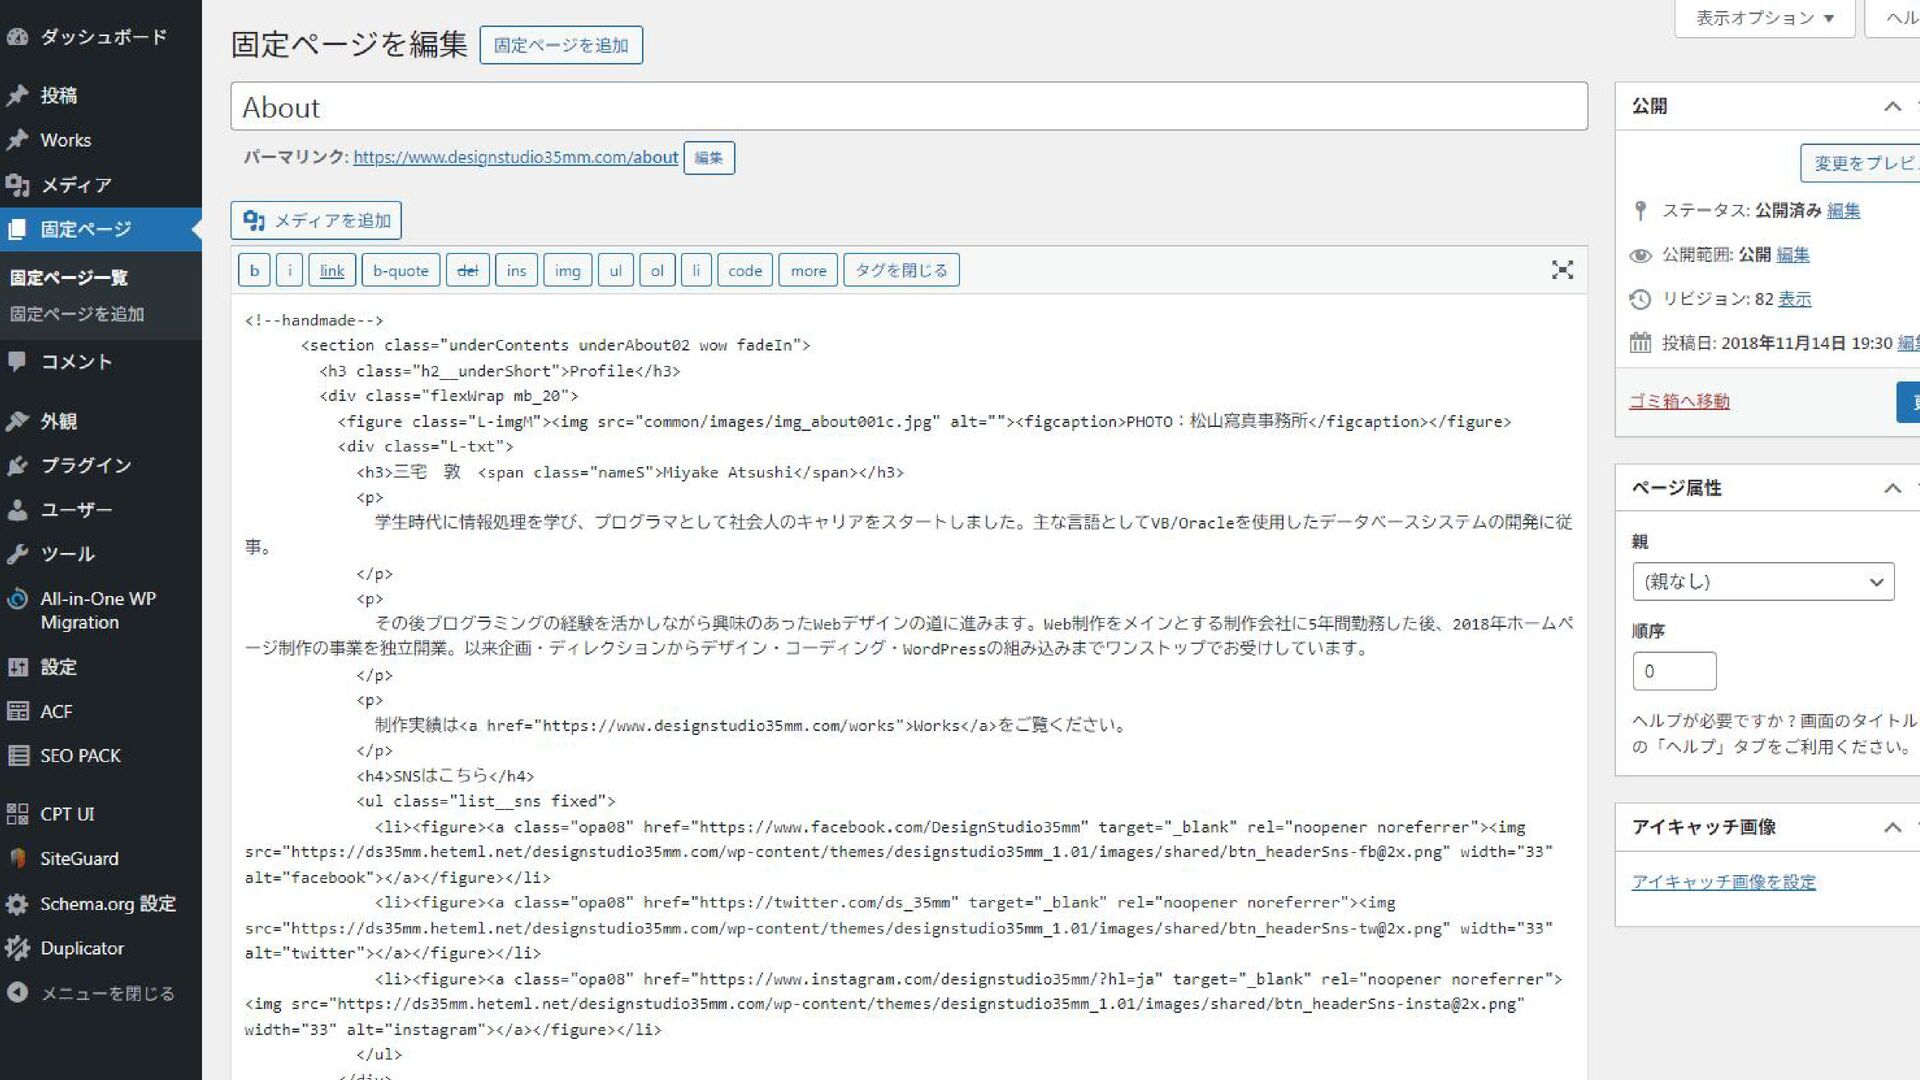The image size is (1920, 1080).
Task: Open the Duplicator plugin menu
Action: point(81,948)
